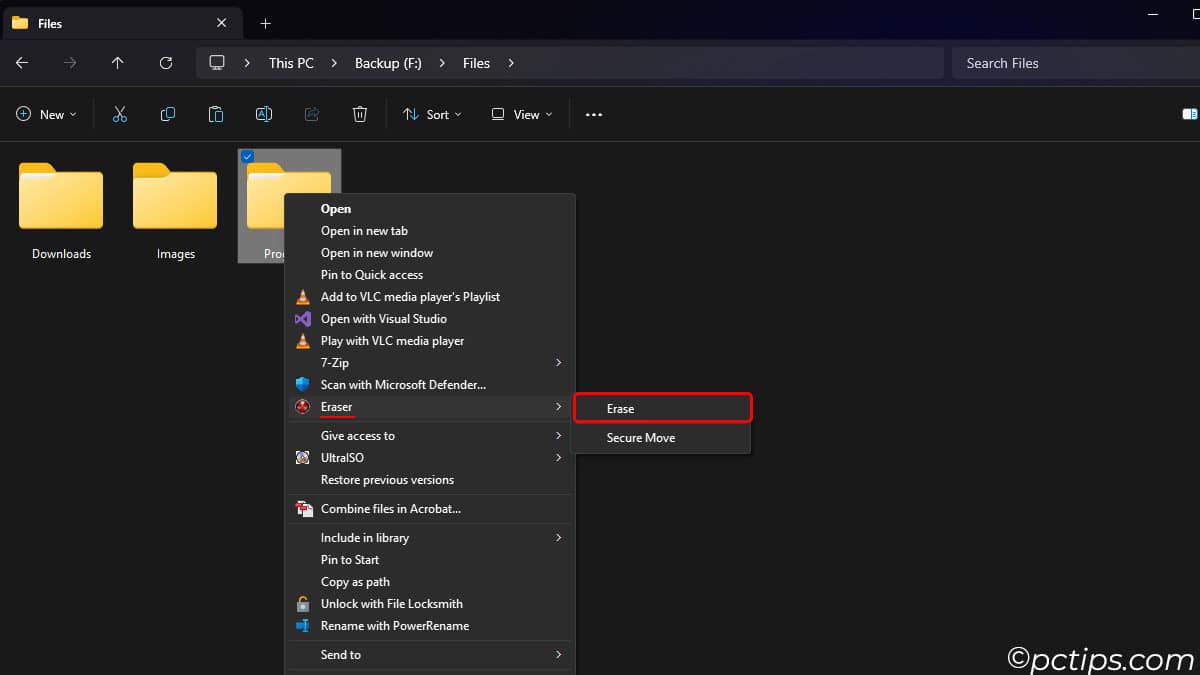Navigate to This PC via breadcrumb

(290, 62)
